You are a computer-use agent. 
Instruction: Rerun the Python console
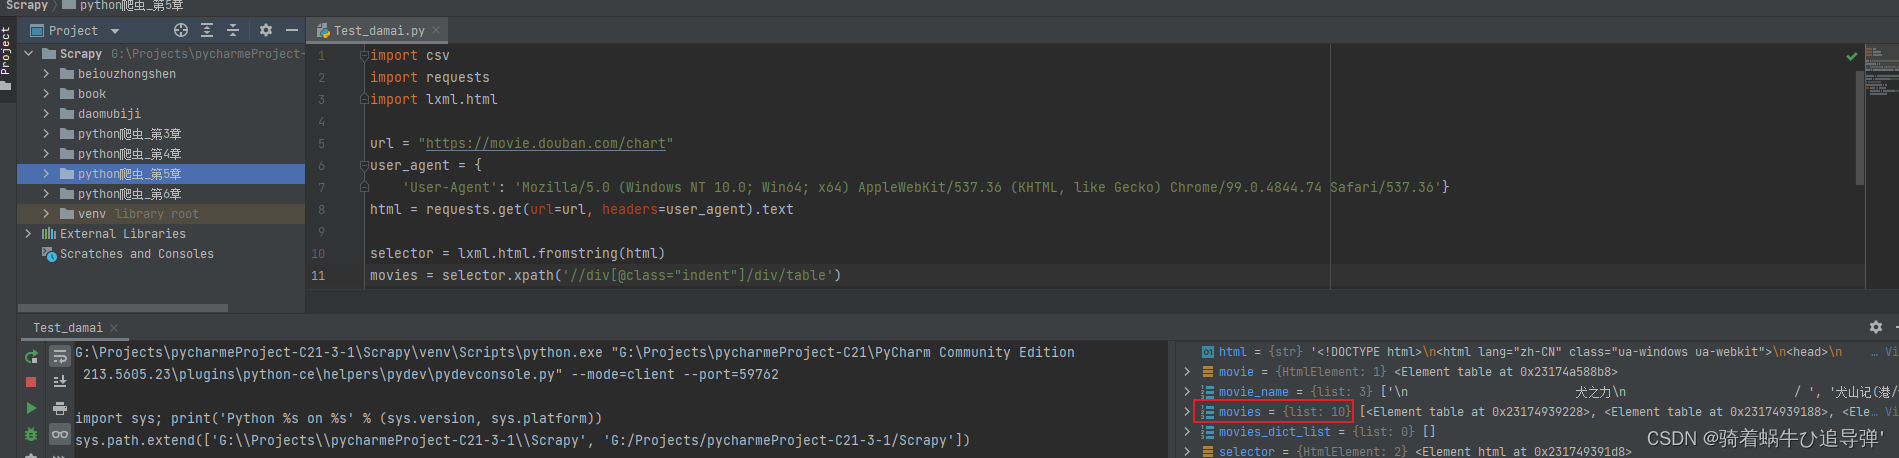coord(31,357)
